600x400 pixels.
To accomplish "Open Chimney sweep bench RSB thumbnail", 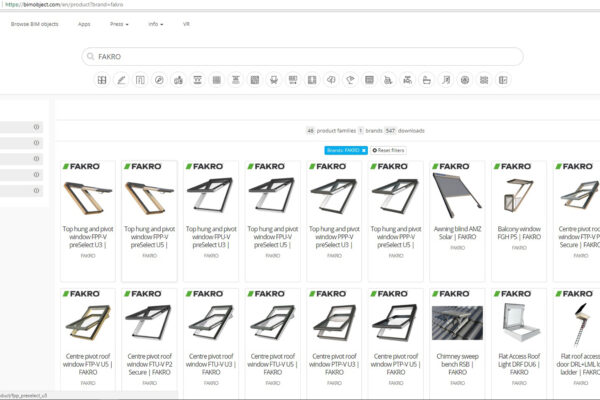I will point(457,323).
